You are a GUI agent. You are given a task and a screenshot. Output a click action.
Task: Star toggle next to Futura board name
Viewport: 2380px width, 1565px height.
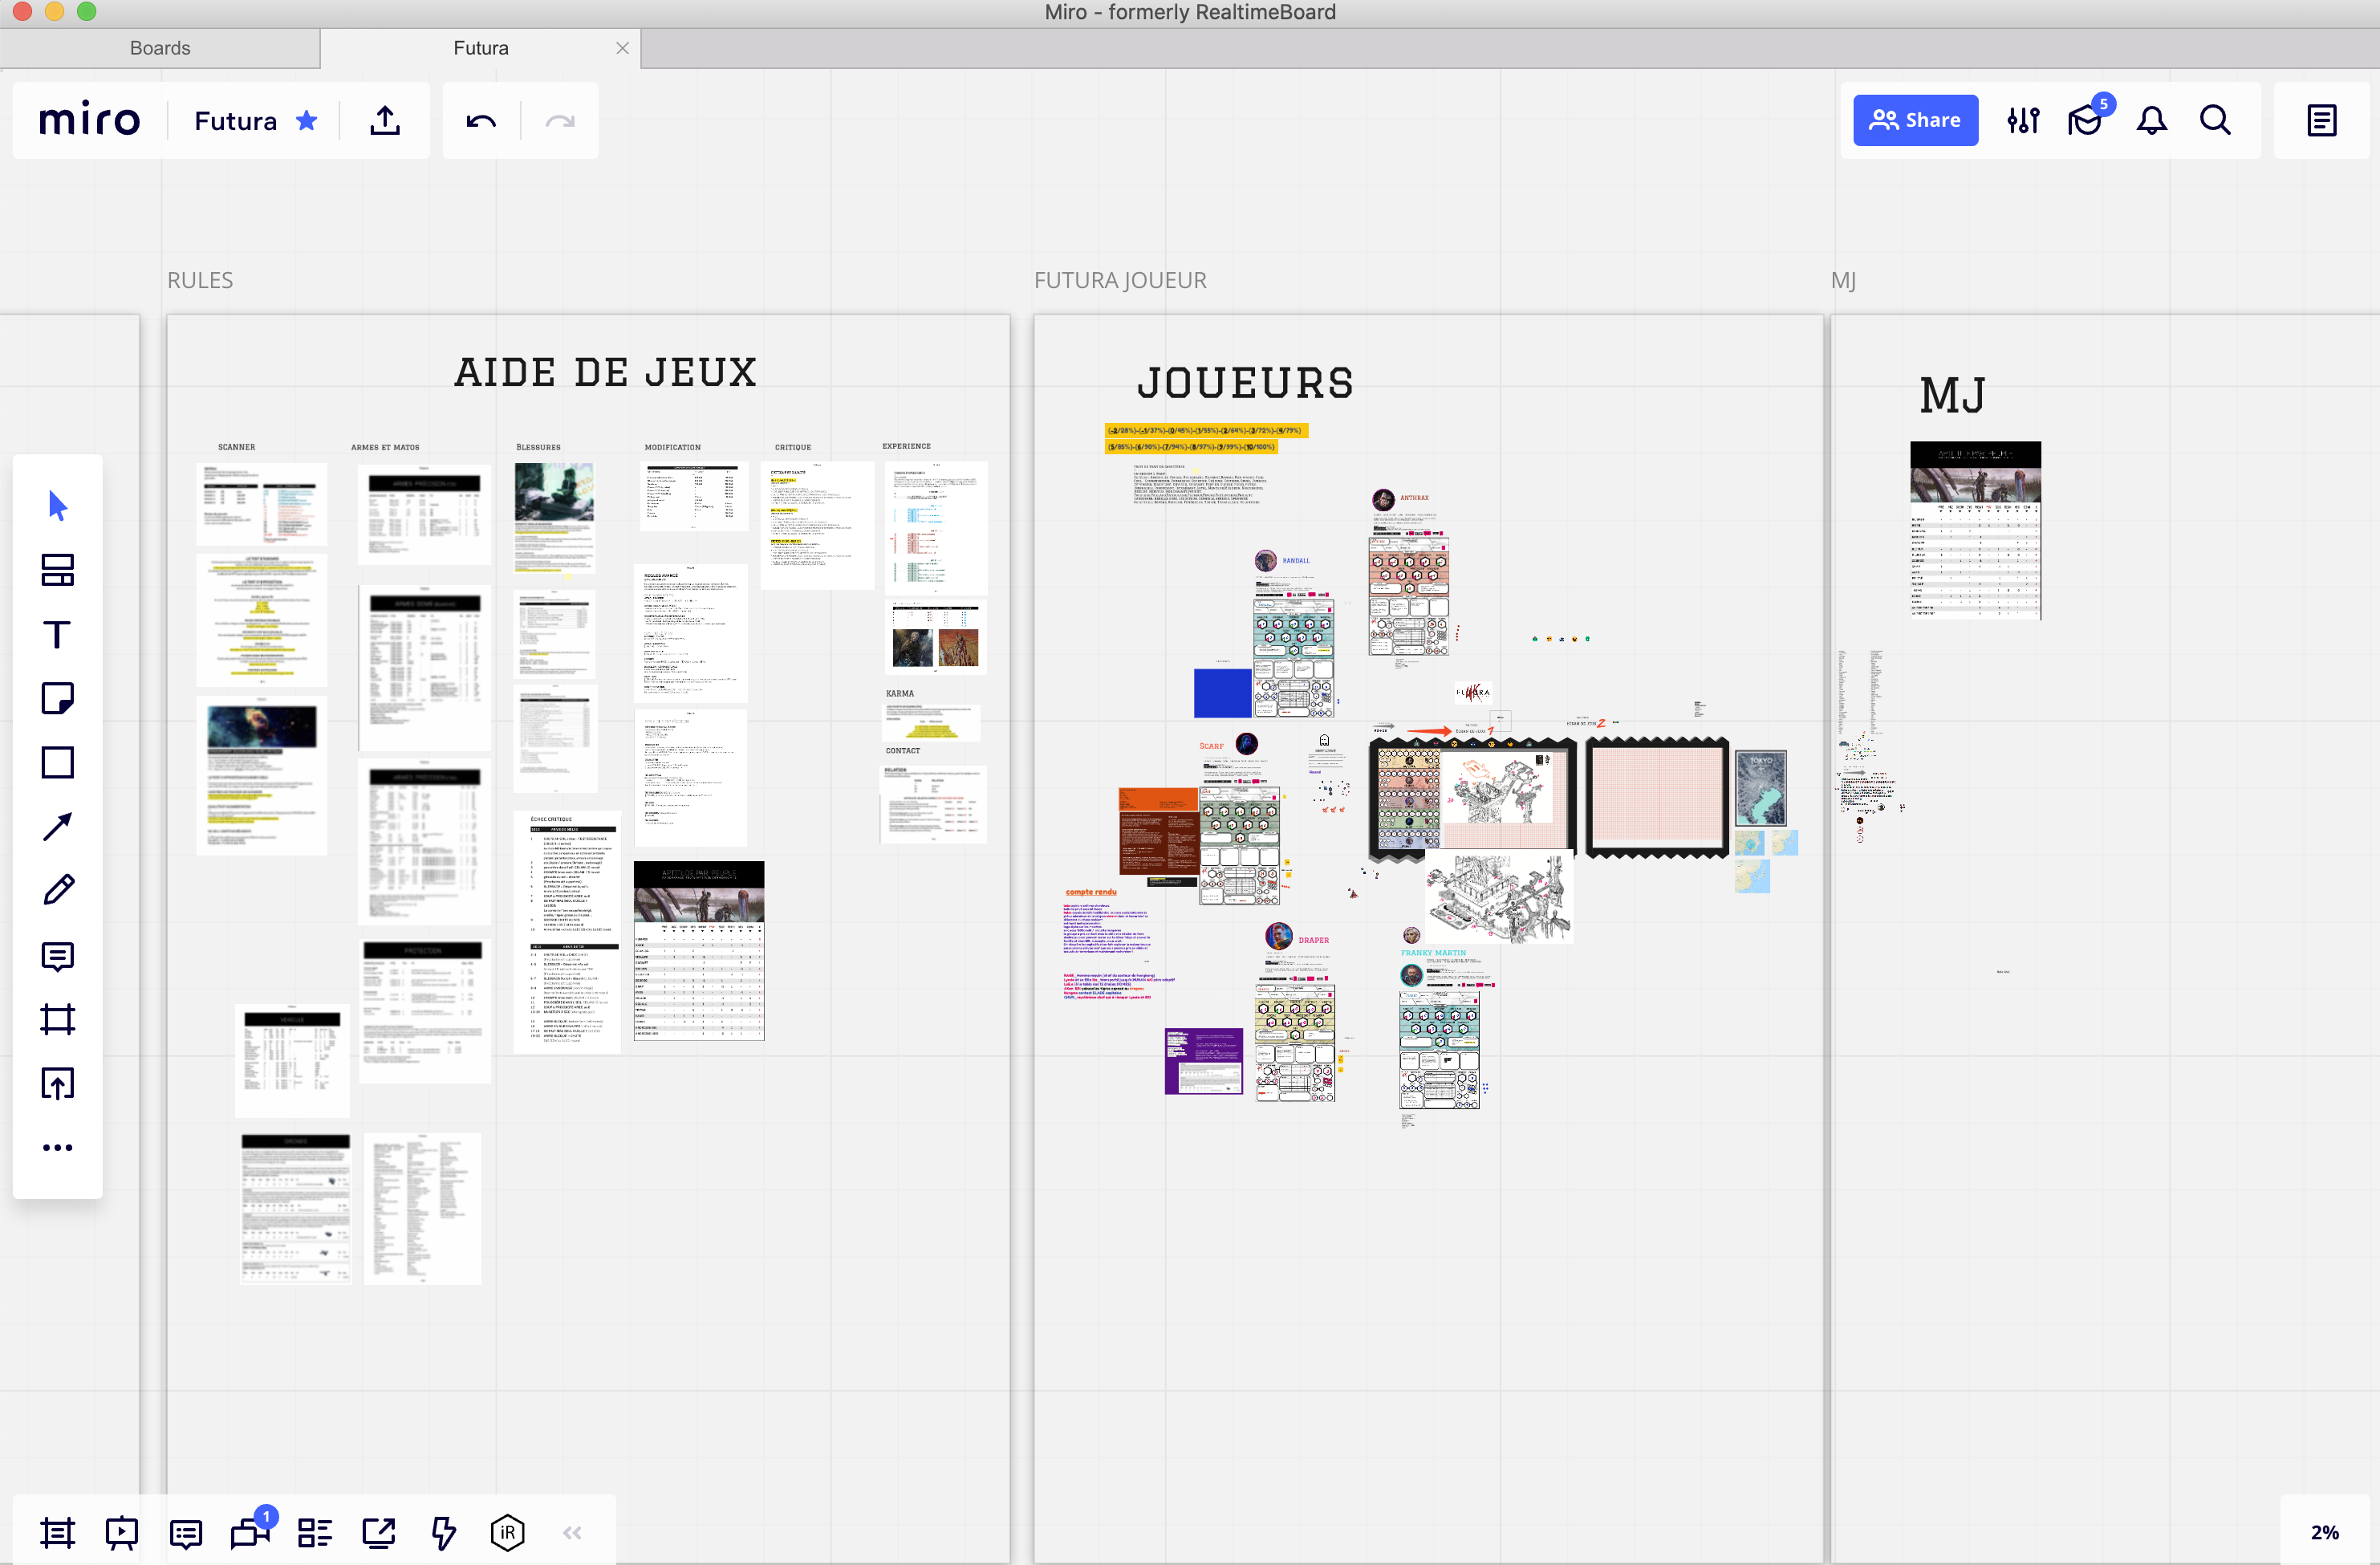pos(307,121)
